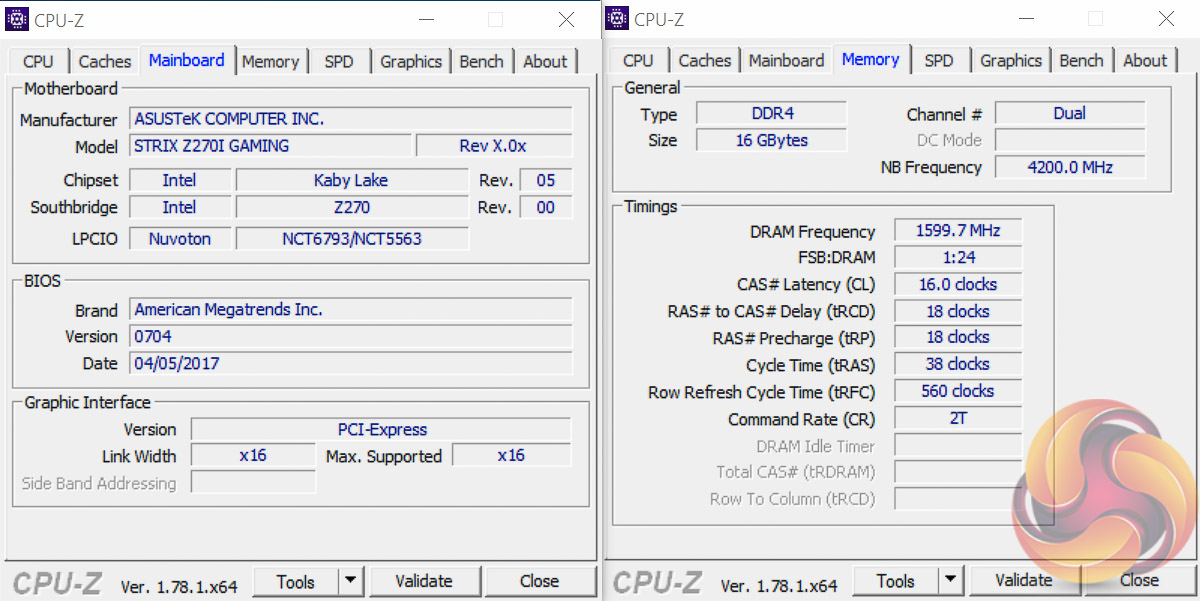Click Validate button in right CPU-Z window
1200x601 pixels.
tap(1024, 581)
